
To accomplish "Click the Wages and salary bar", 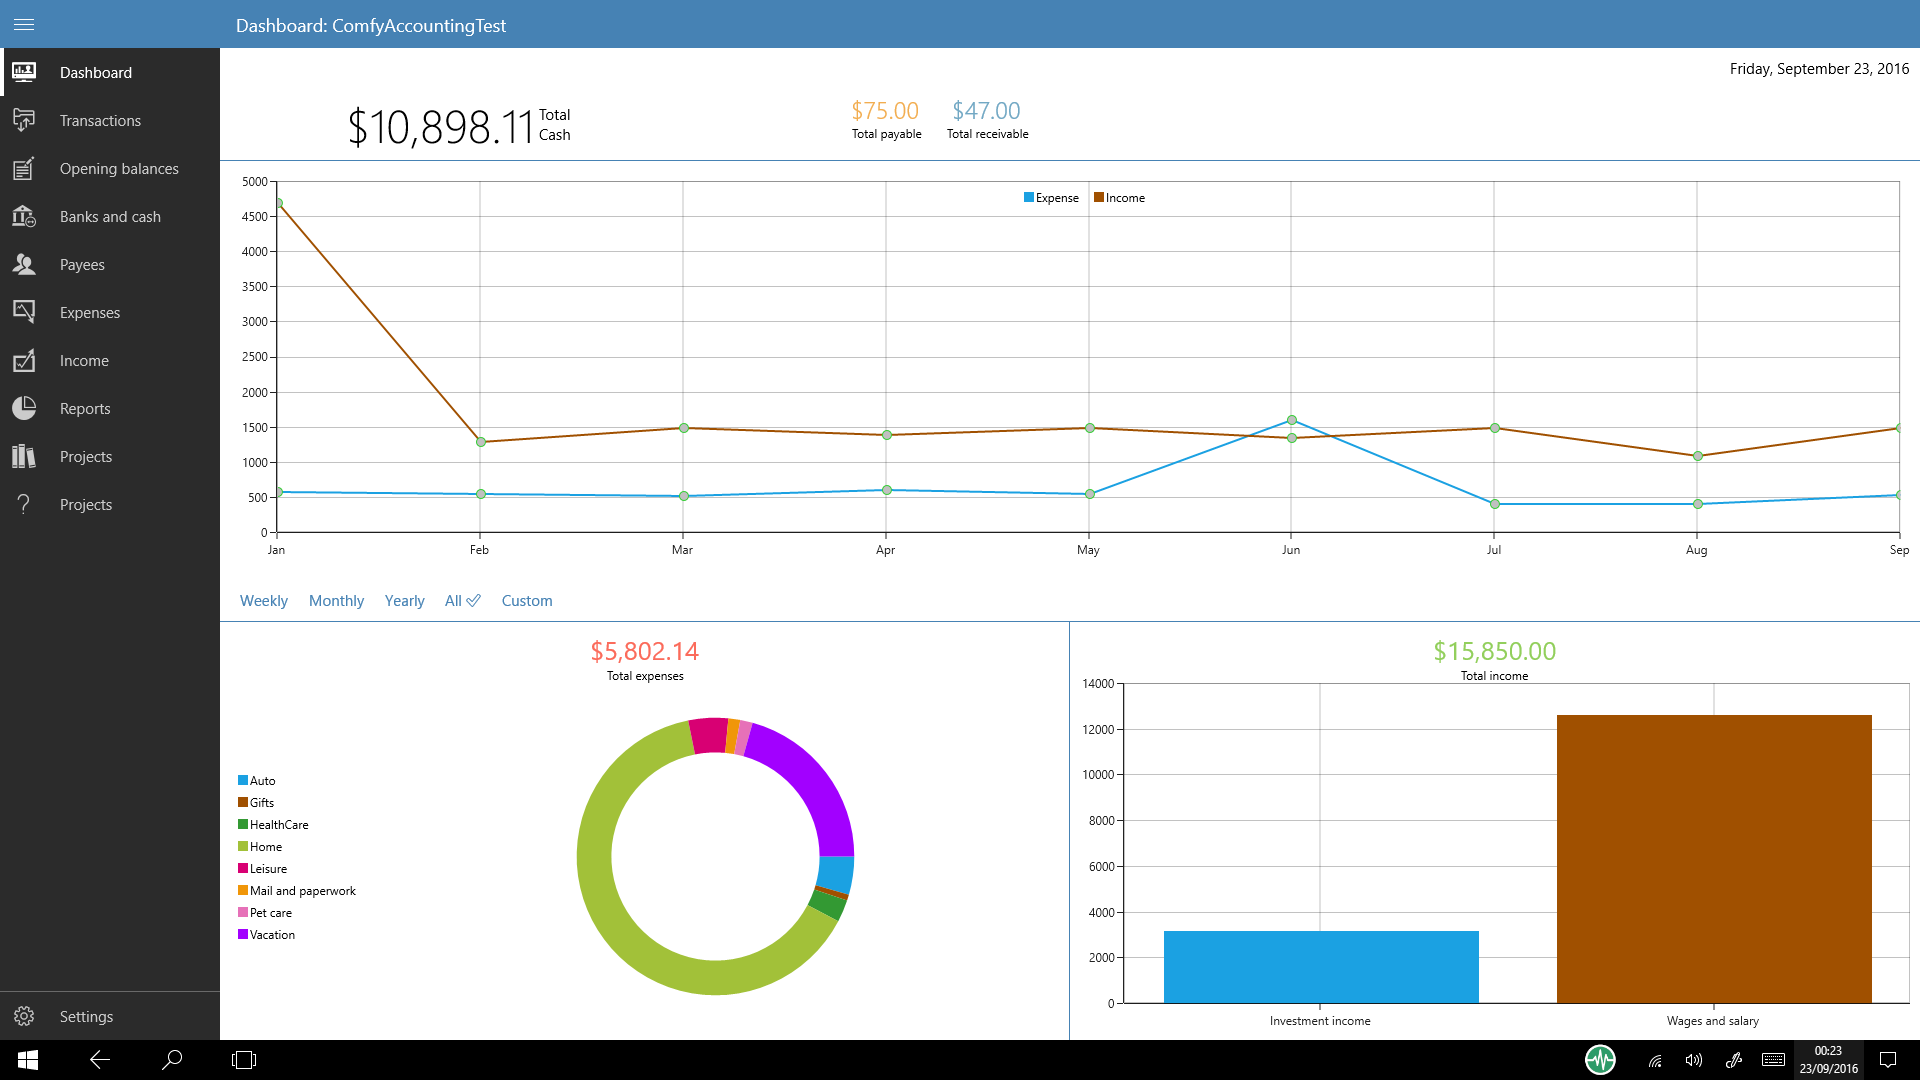I will coord(1713,858).
